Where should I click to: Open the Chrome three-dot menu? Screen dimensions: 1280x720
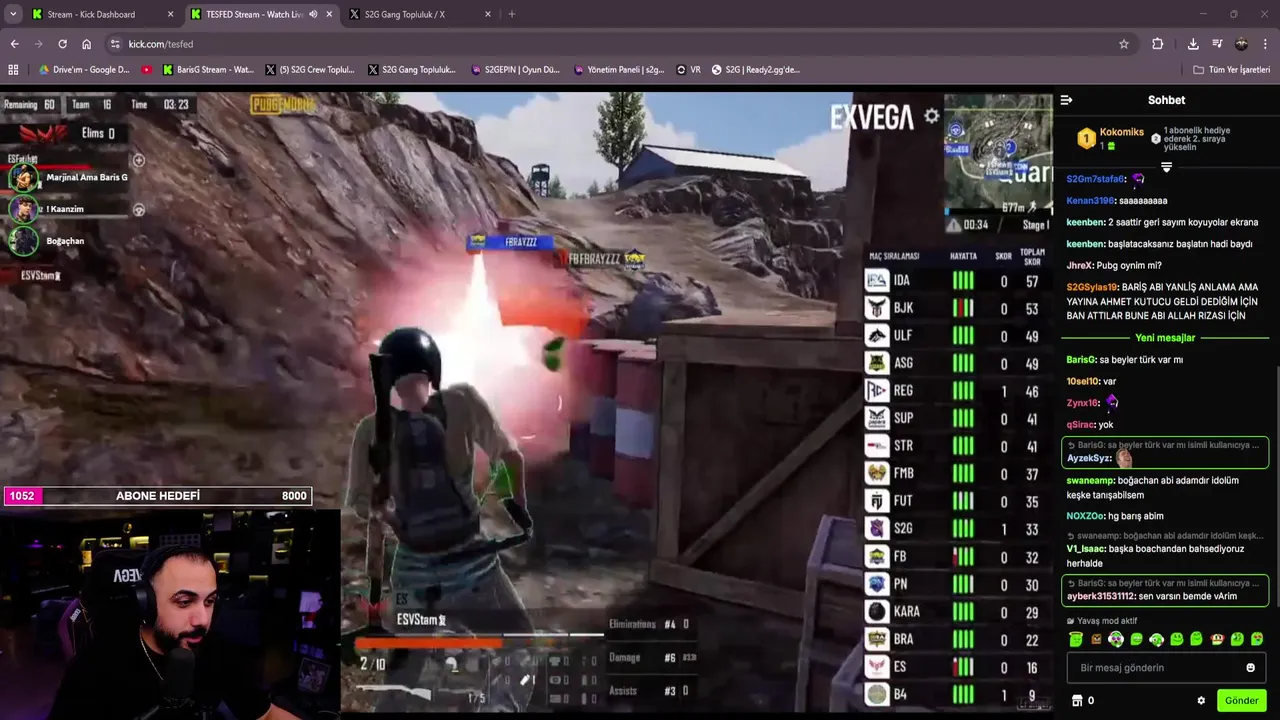(x=1265, y=44)
